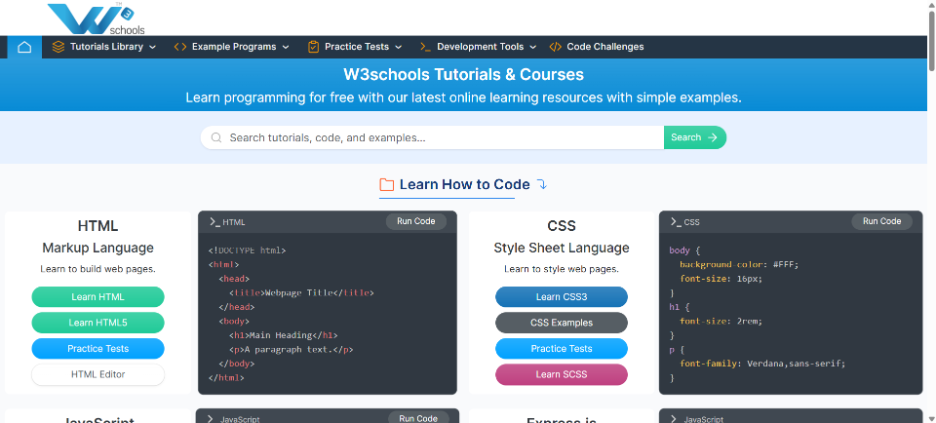This screenshot has width=936, height=423.
Task: Open the HTML Editor button
Action: [98, 375]
